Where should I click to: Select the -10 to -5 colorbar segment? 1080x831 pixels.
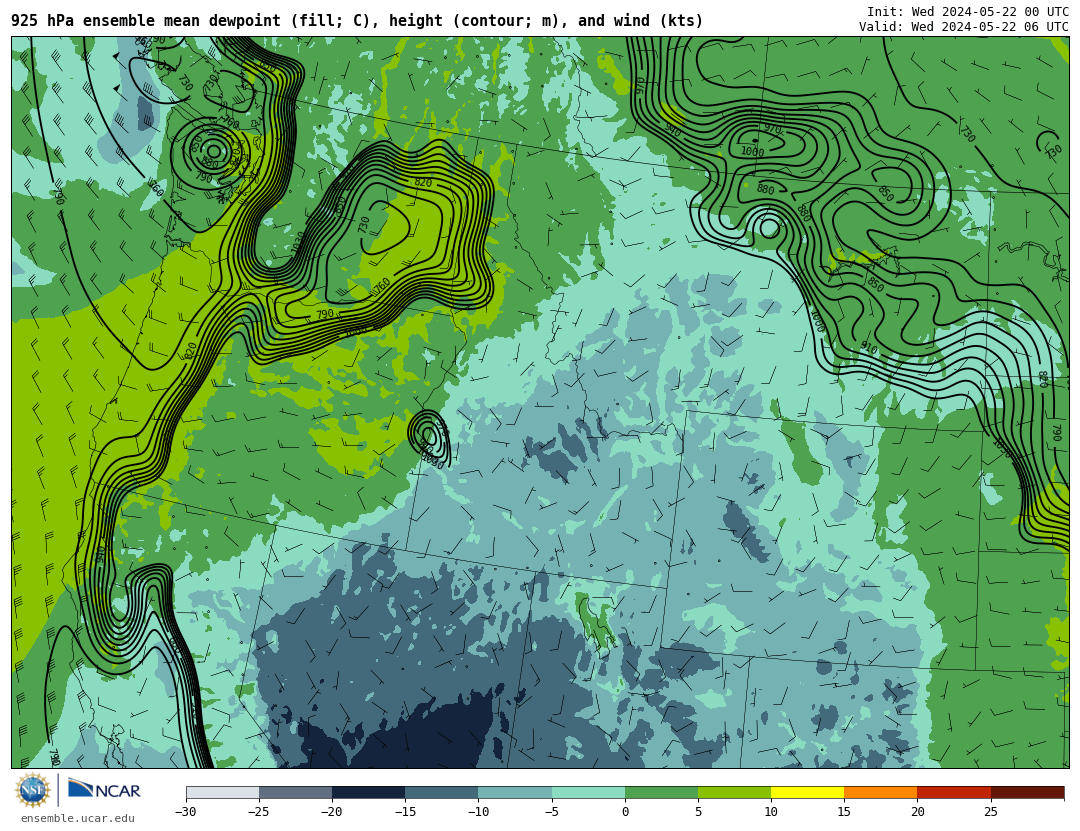(515, 792)
